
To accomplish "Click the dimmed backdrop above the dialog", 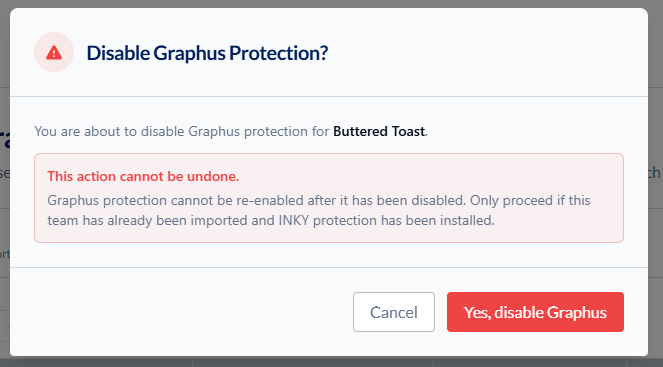I will click(x=332, y=3).
